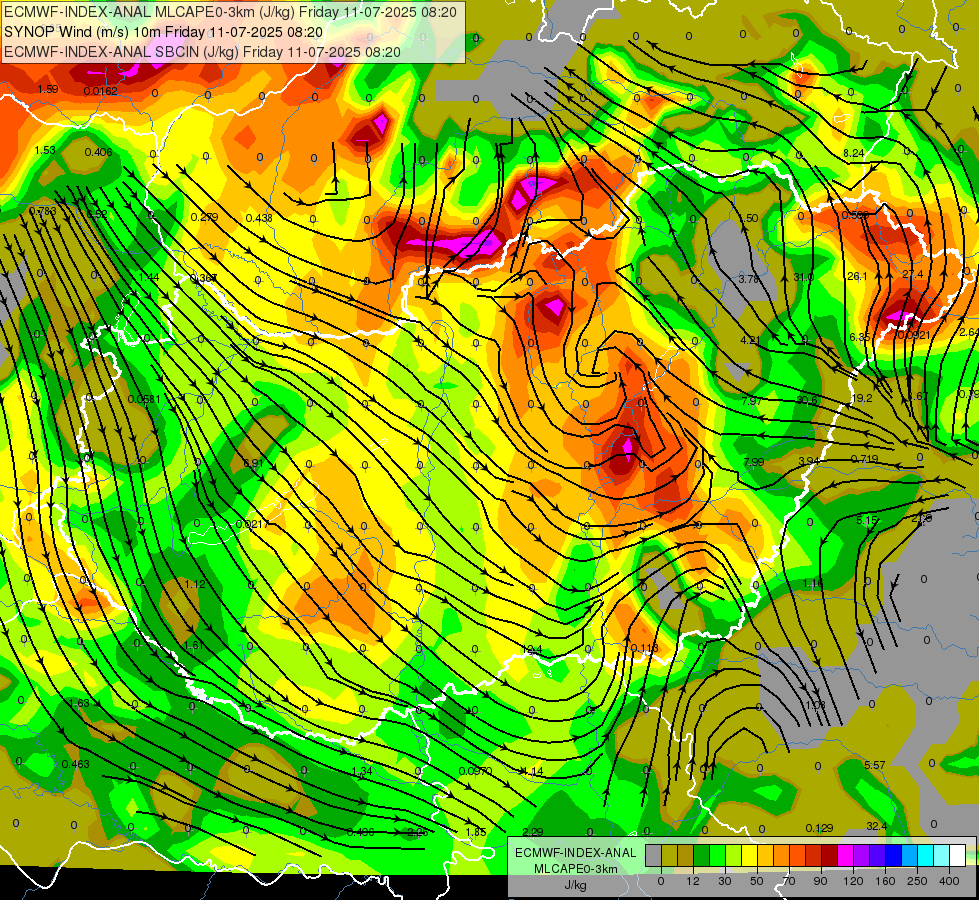Click map value 12.4
Screen dimensions: 979x900
pos(532,650)
